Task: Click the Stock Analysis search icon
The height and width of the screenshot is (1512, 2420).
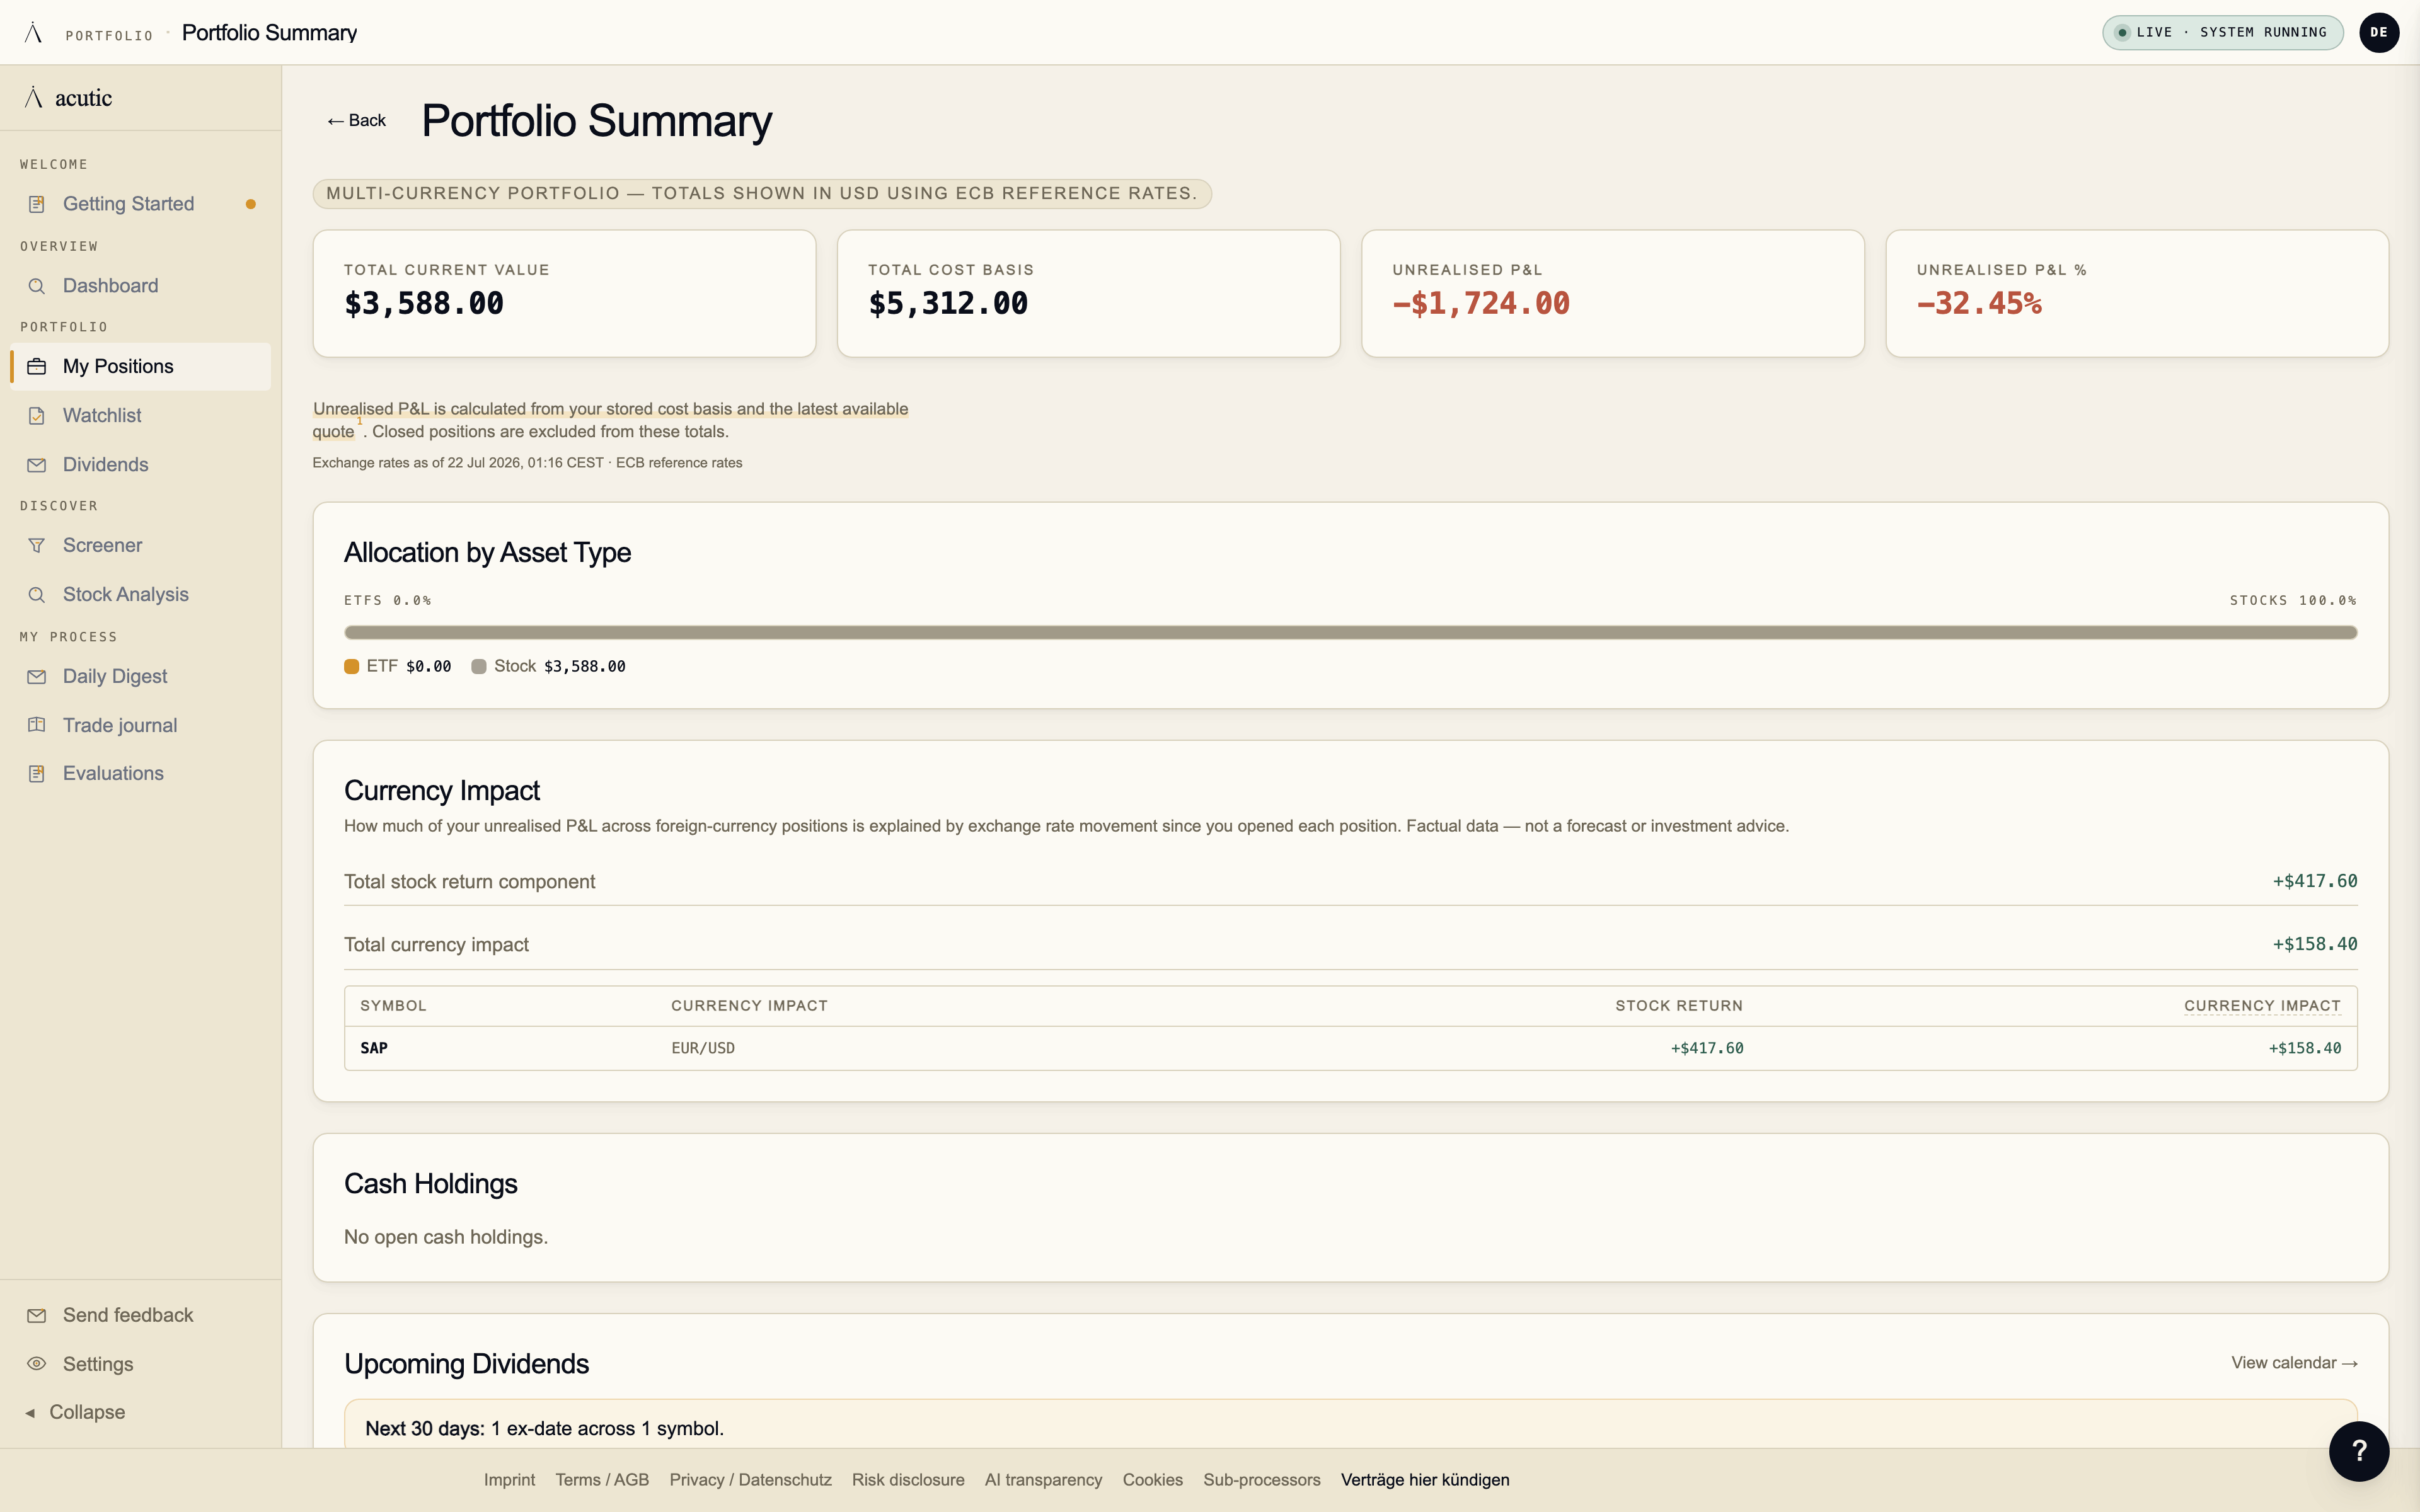Action: pos(37,595)
